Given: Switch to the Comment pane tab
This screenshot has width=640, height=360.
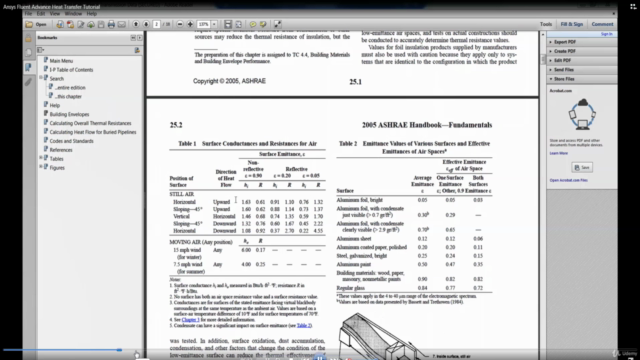Looking at the screenshot, I should tap(602, 24).
